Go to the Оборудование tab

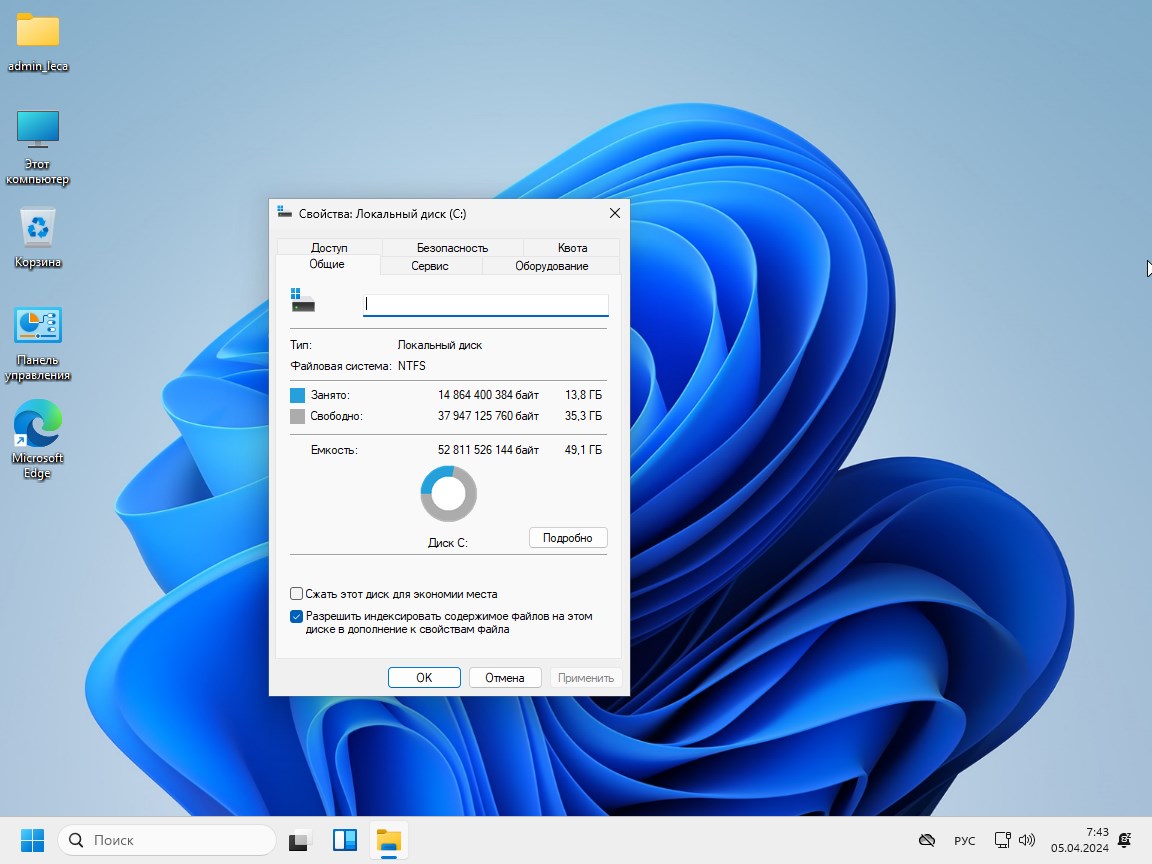coord(551,266)
